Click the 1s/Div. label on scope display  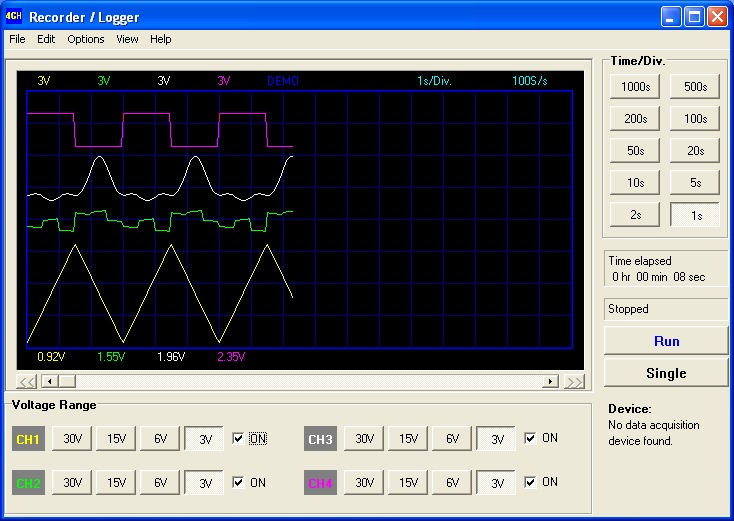(434, 81)
